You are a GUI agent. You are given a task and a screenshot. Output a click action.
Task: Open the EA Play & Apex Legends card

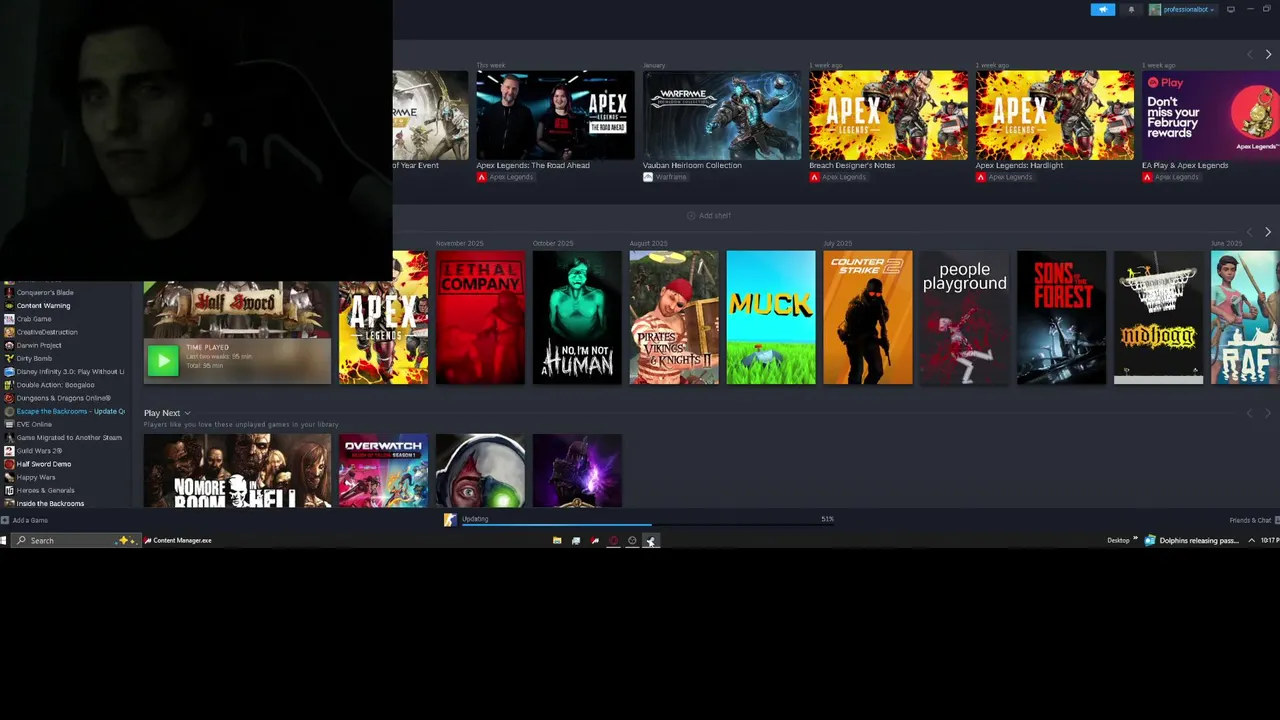coord(1211,115)
